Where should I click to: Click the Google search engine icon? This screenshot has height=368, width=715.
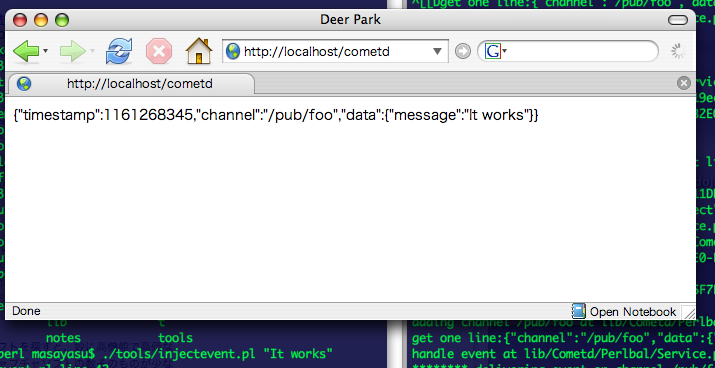(x=492, y=51)
